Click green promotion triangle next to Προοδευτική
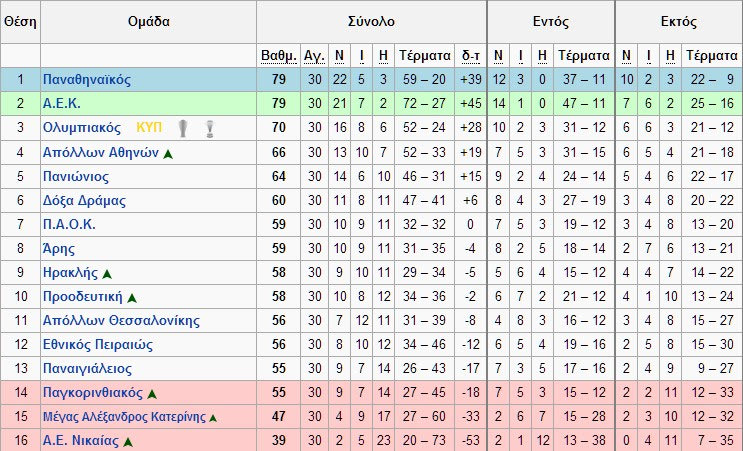 click(x=132, y=297)
